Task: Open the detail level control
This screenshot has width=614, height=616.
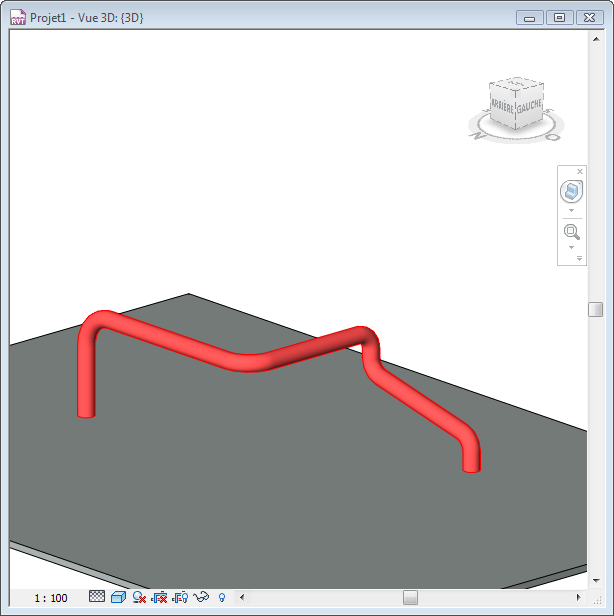Action: 97,597
